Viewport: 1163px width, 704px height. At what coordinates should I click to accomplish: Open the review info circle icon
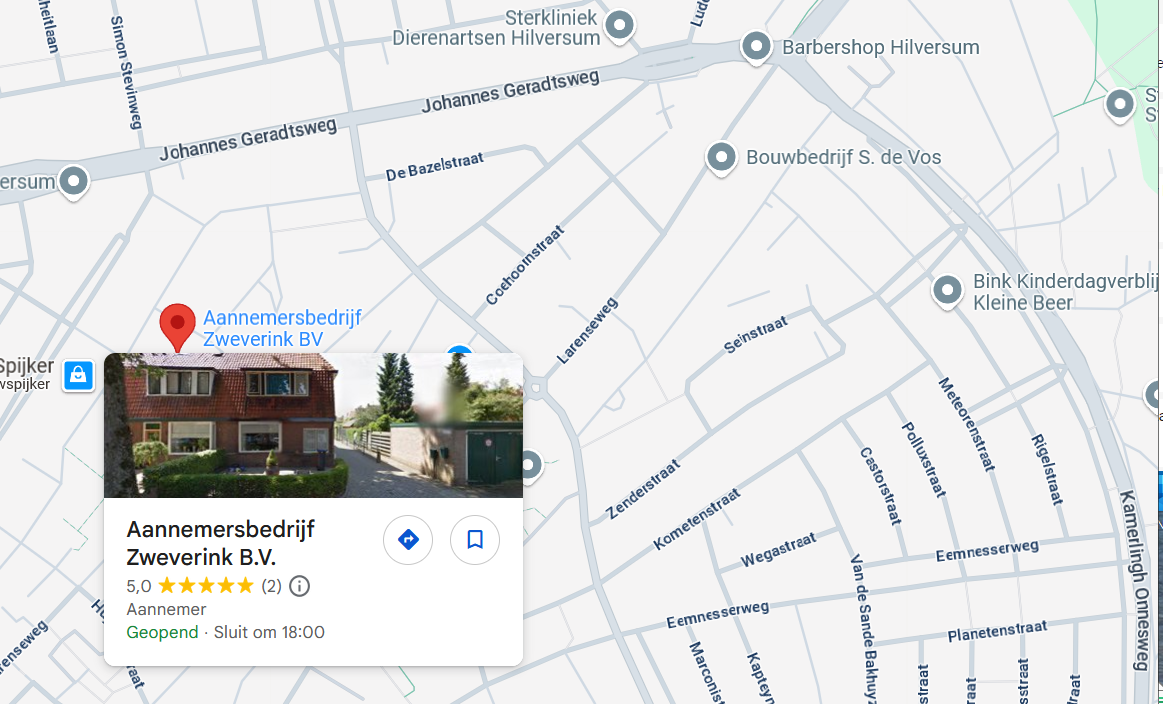pos(299,586)
